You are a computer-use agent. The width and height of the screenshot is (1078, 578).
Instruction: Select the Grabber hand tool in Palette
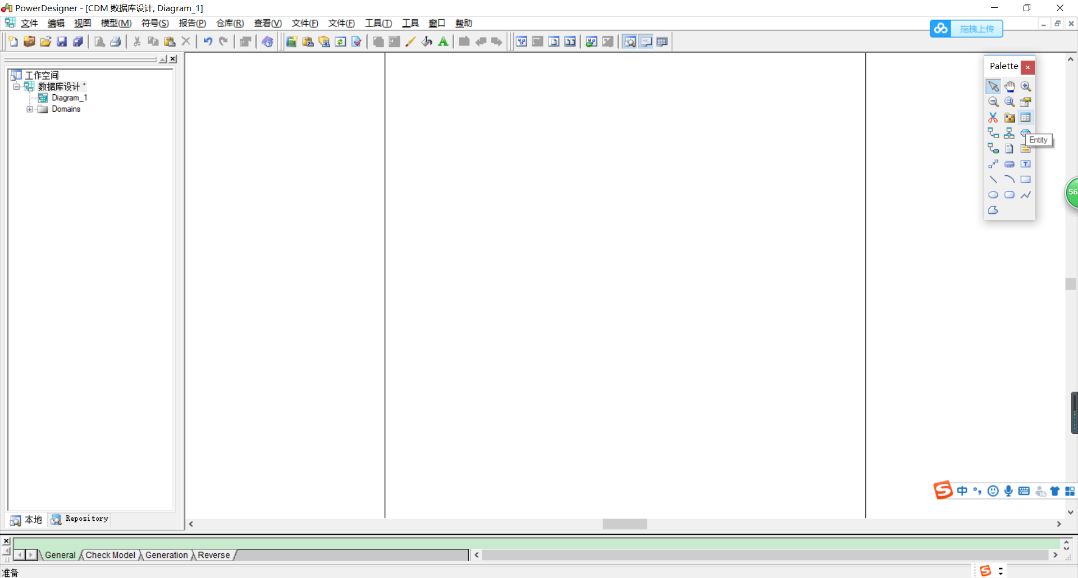point(1009,87)
